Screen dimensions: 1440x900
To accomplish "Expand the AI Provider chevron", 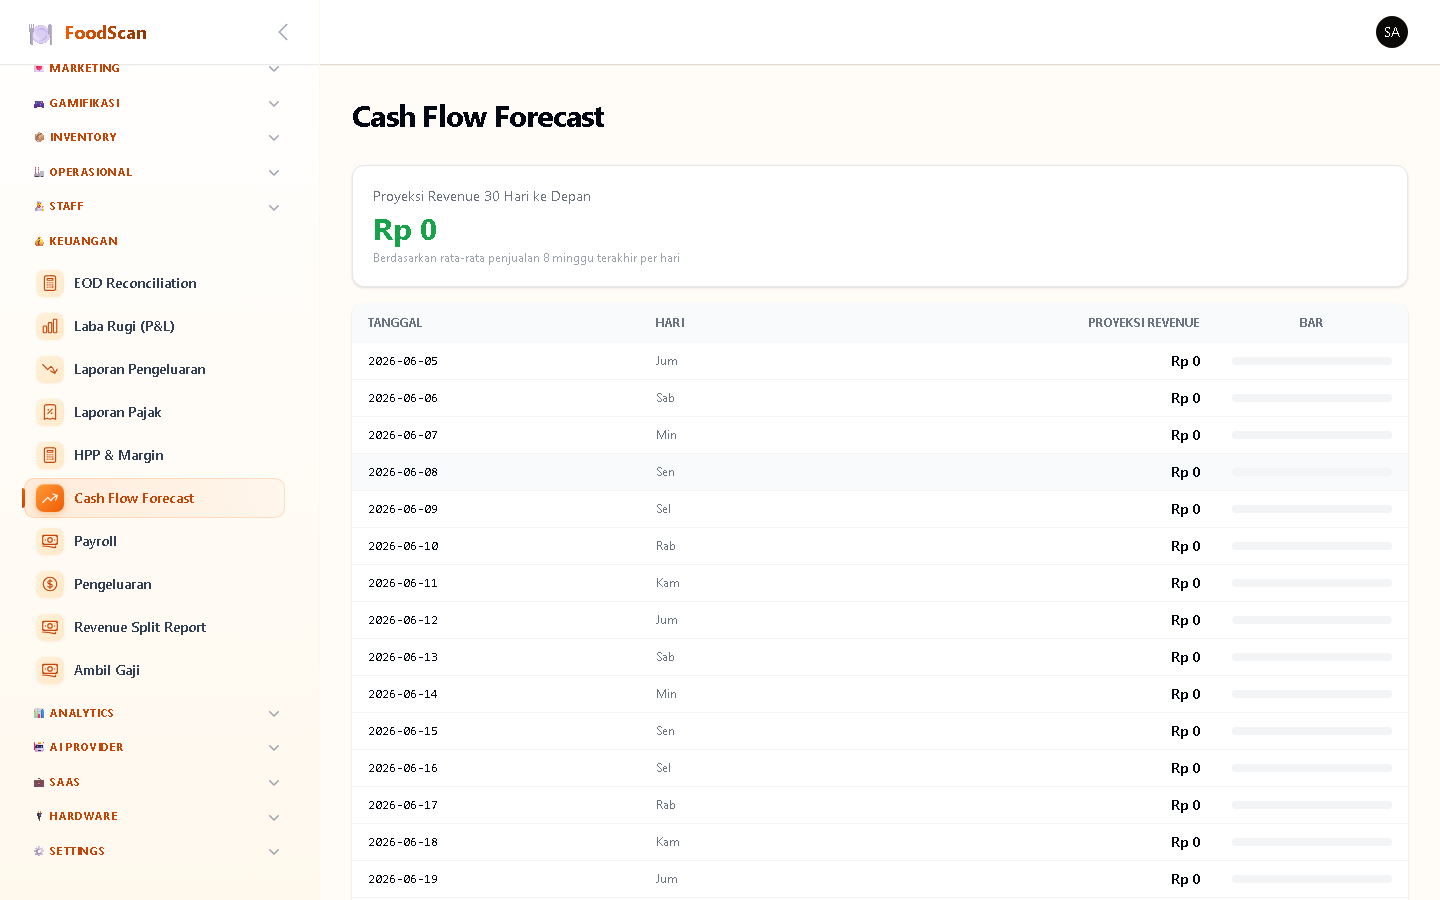I will (x=274, y=748).
